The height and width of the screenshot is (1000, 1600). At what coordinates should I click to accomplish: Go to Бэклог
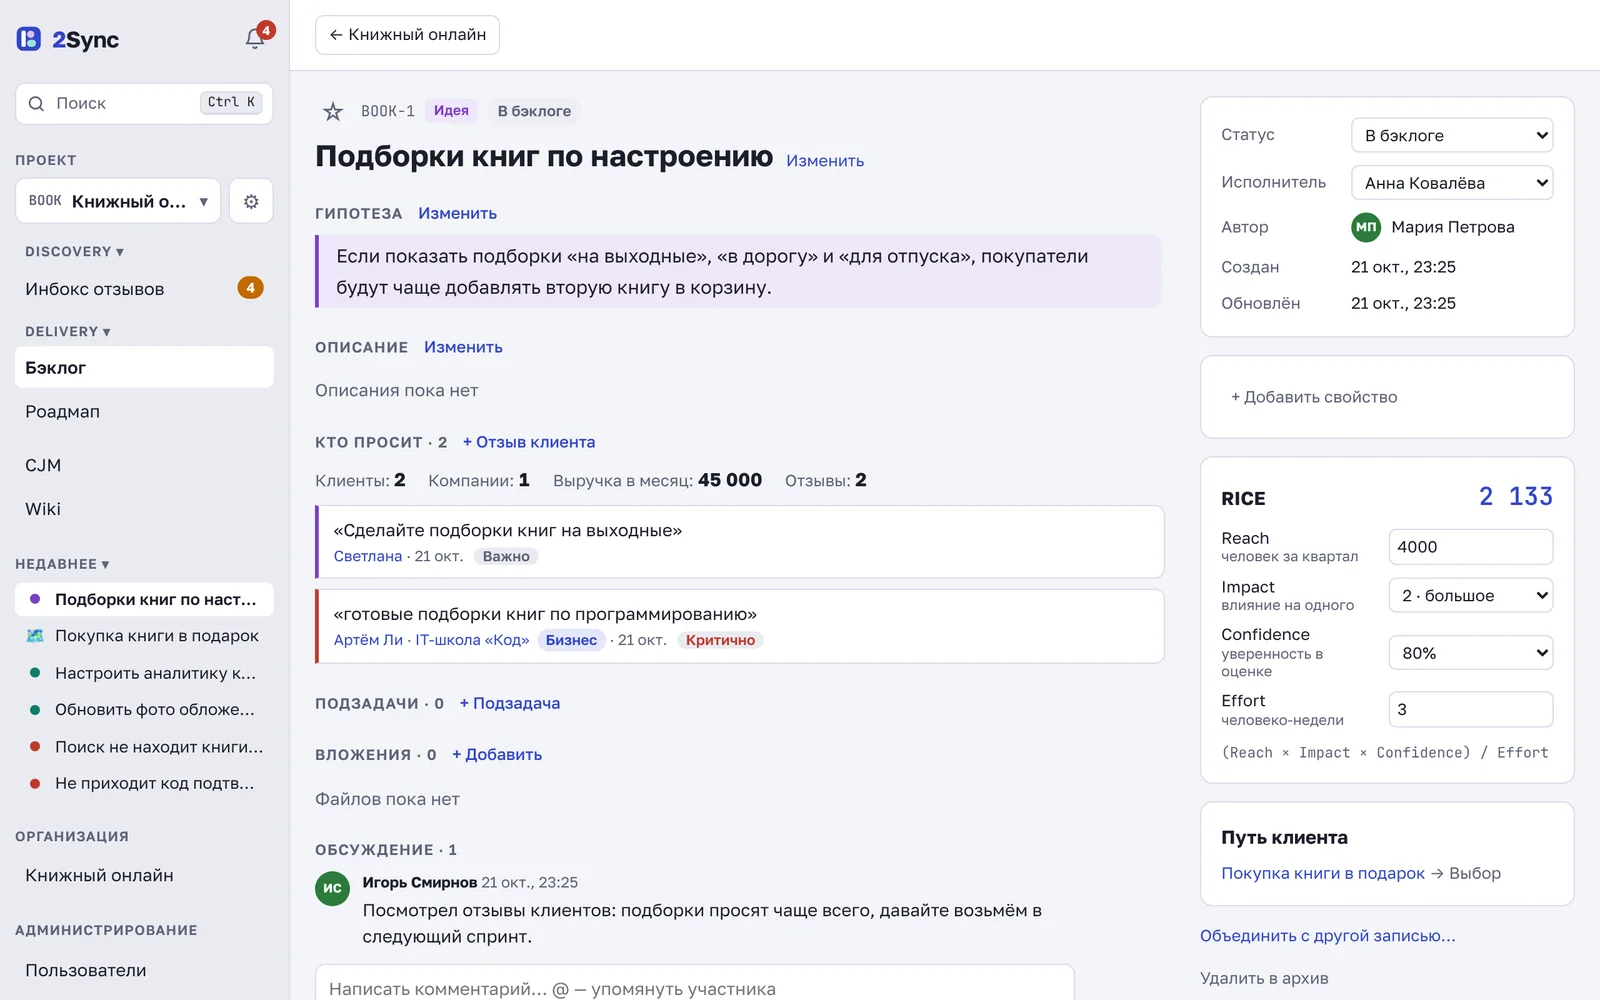pyautogui.click(x=144, y=367)
